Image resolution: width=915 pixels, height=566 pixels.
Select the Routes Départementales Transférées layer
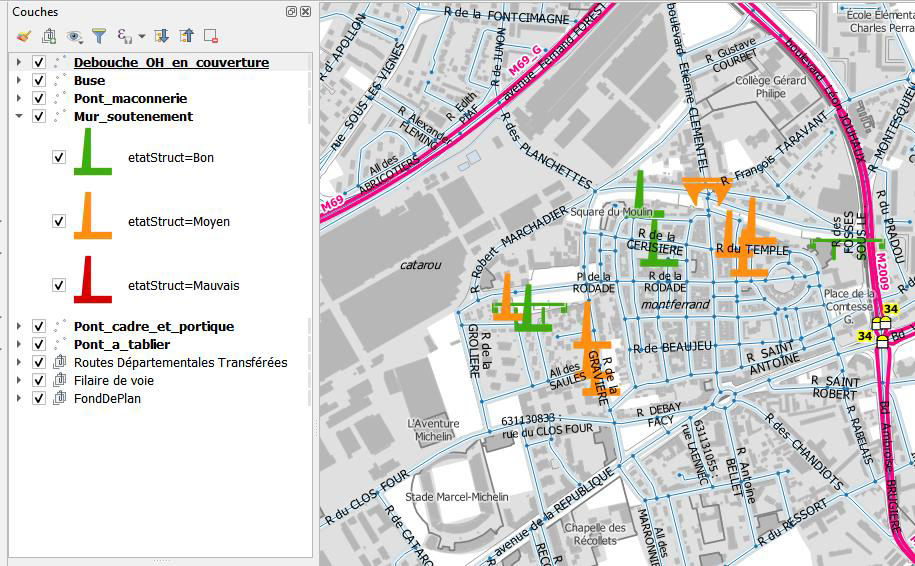180,362
